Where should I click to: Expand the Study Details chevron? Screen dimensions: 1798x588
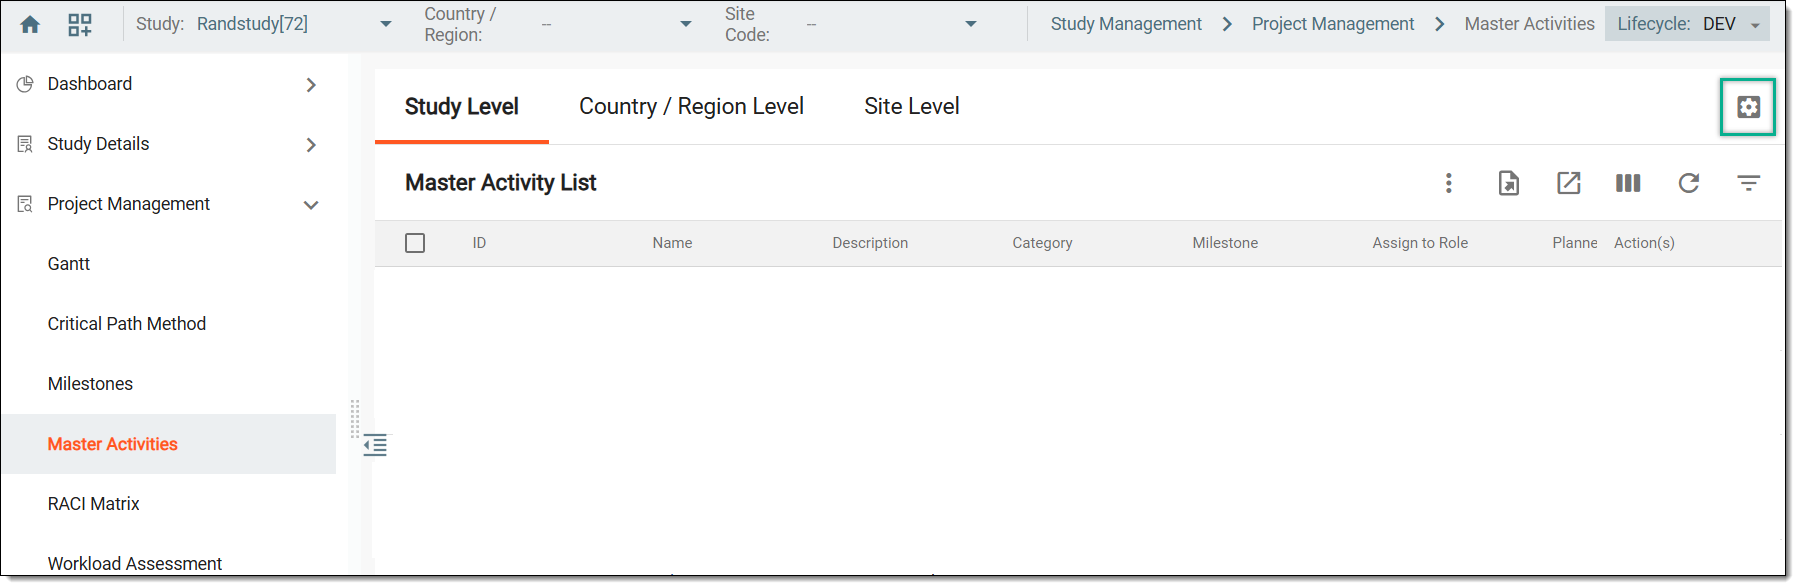click(x=311, y=145)
